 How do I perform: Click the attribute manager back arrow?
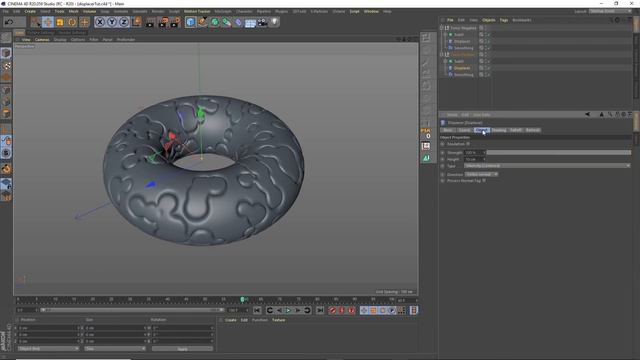pyautogui.click(x=587, y=115)
